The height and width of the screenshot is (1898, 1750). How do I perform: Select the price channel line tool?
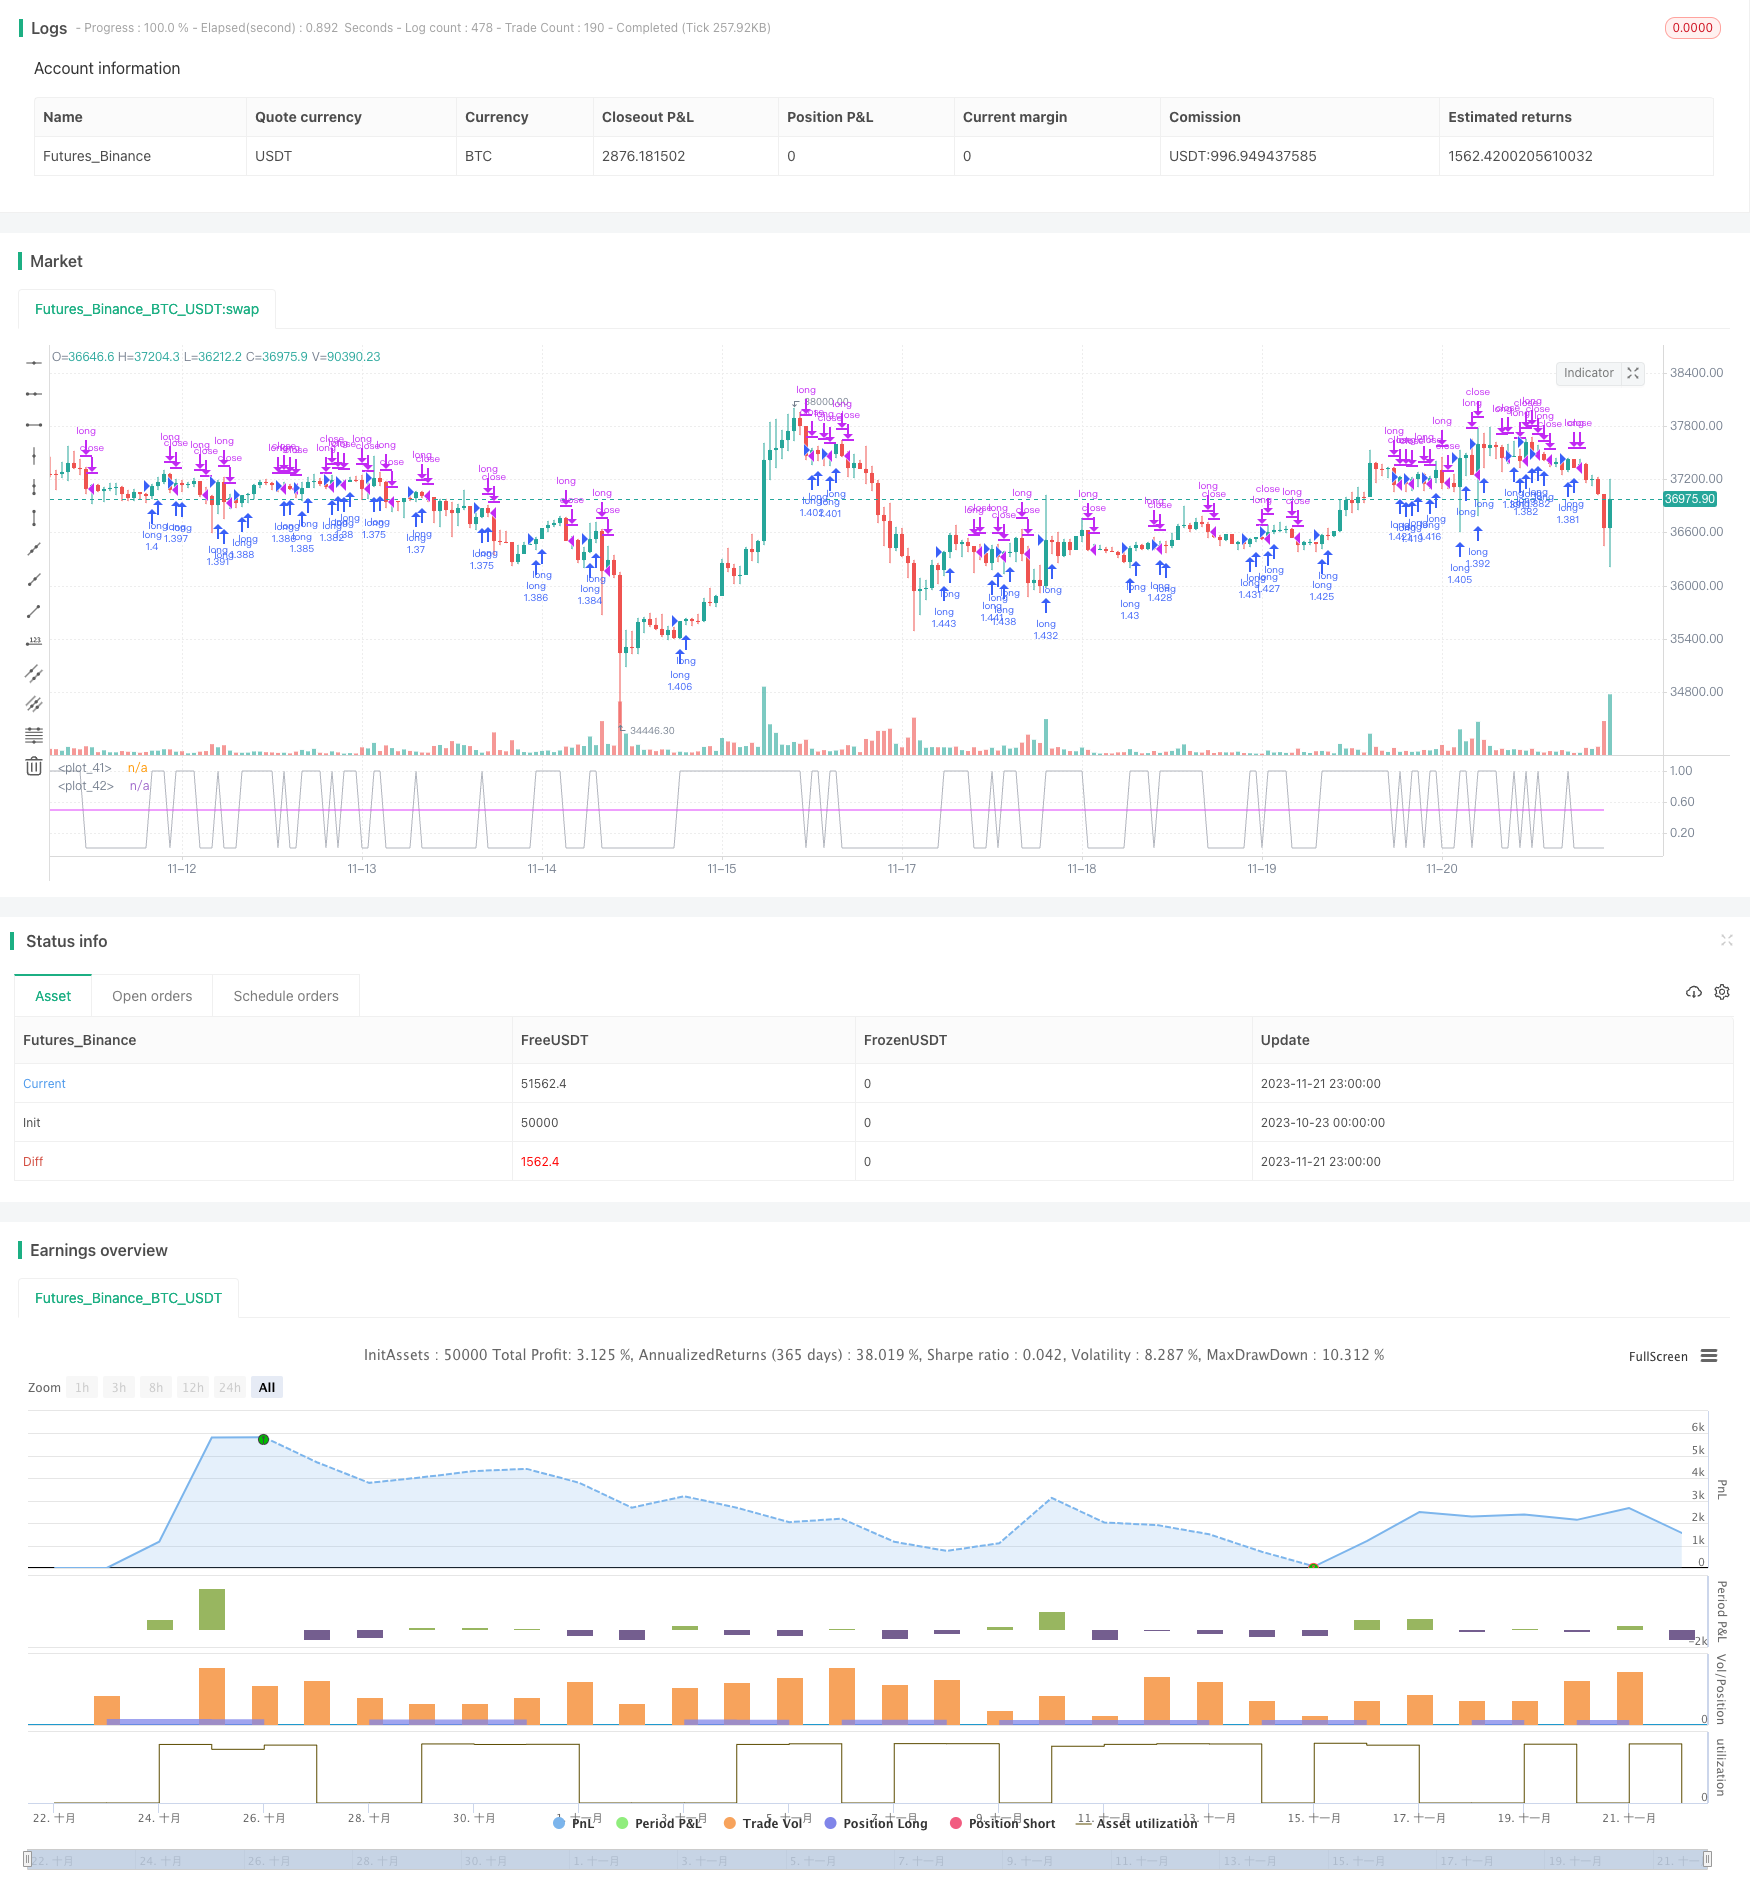pos(34,673)
